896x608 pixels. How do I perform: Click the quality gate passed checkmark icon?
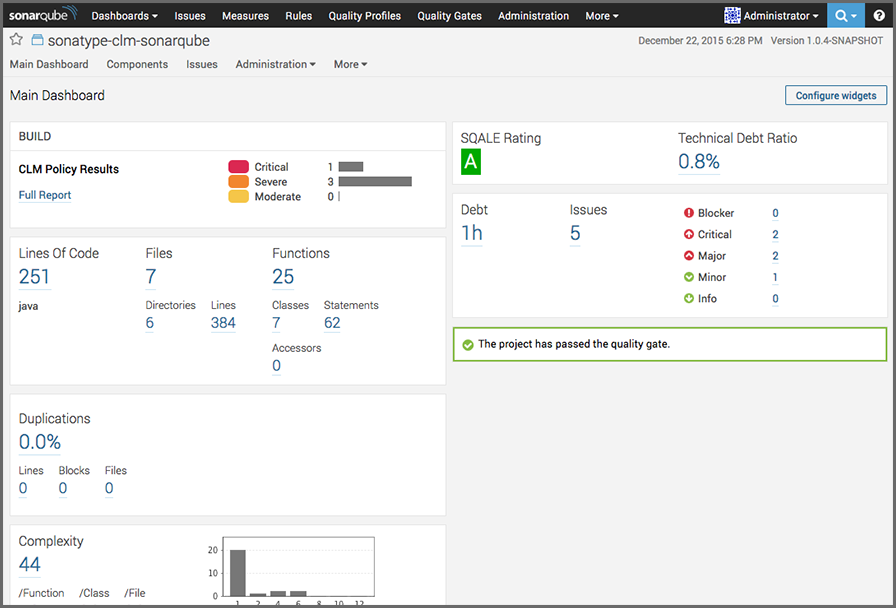click(x=468, y=345)
